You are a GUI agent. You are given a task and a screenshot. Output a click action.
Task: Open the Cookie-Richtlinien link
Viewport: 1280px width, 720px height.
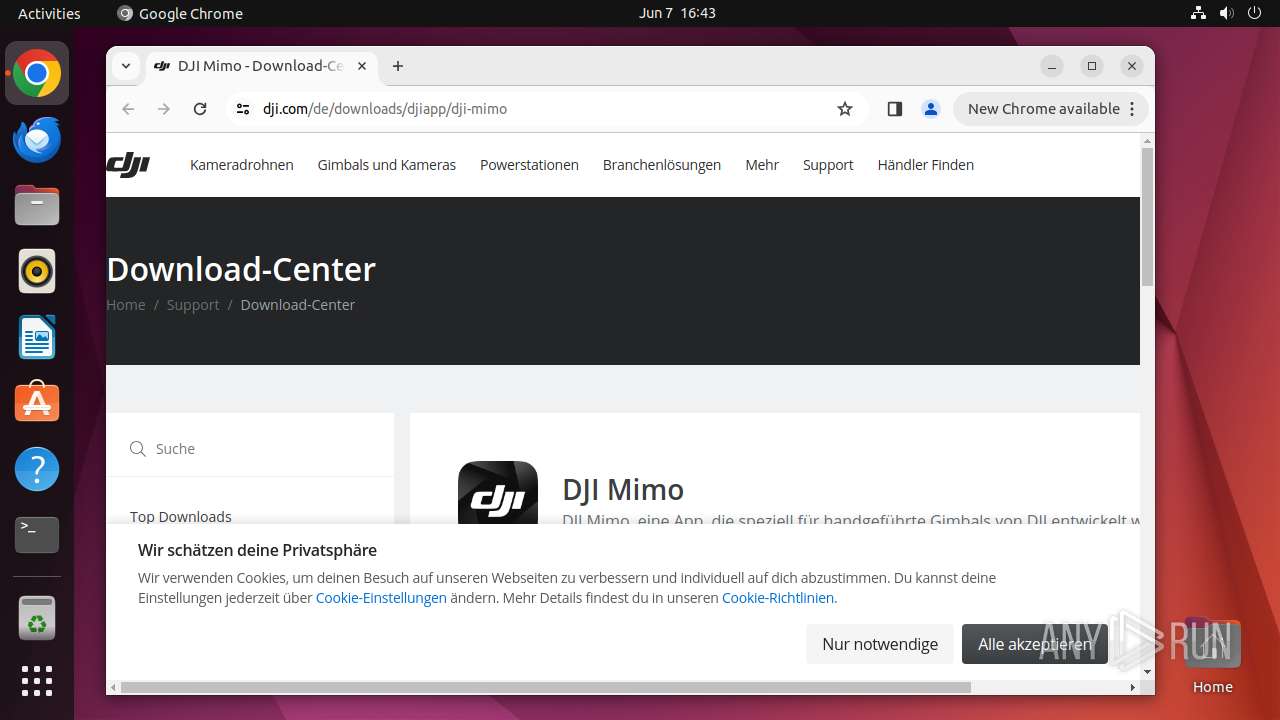pos(778,598)
